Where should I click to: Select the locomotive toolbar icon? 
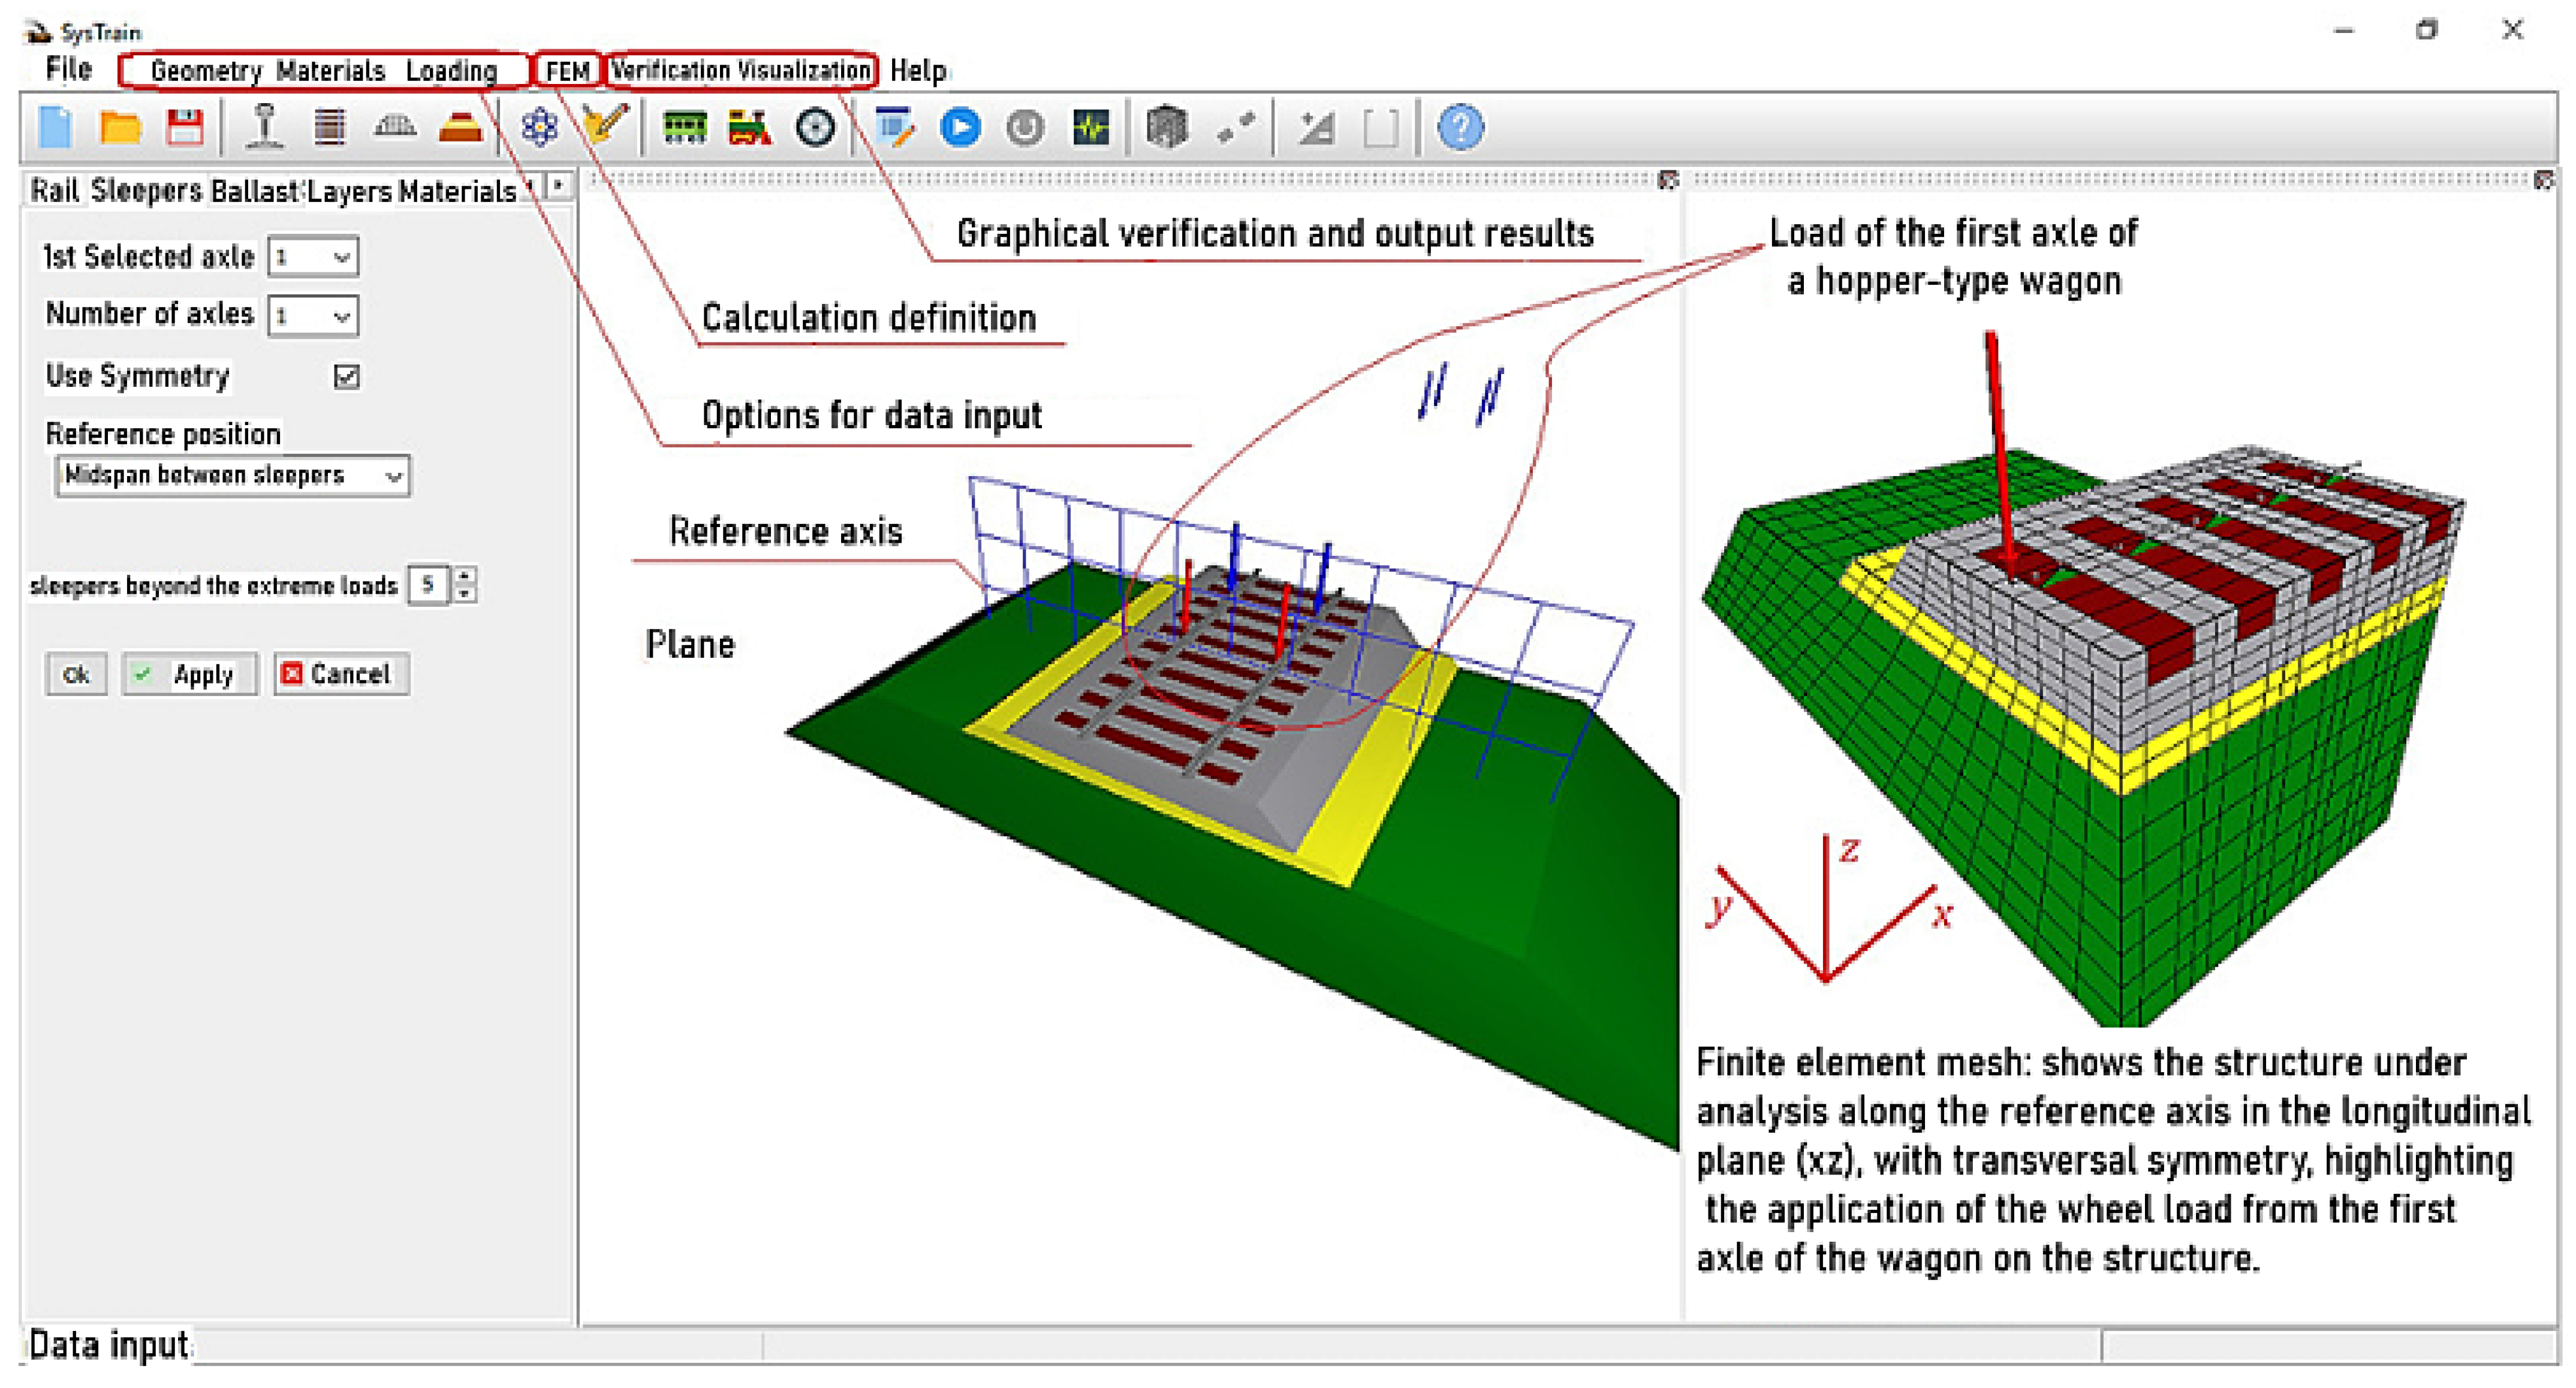[750, 128]
